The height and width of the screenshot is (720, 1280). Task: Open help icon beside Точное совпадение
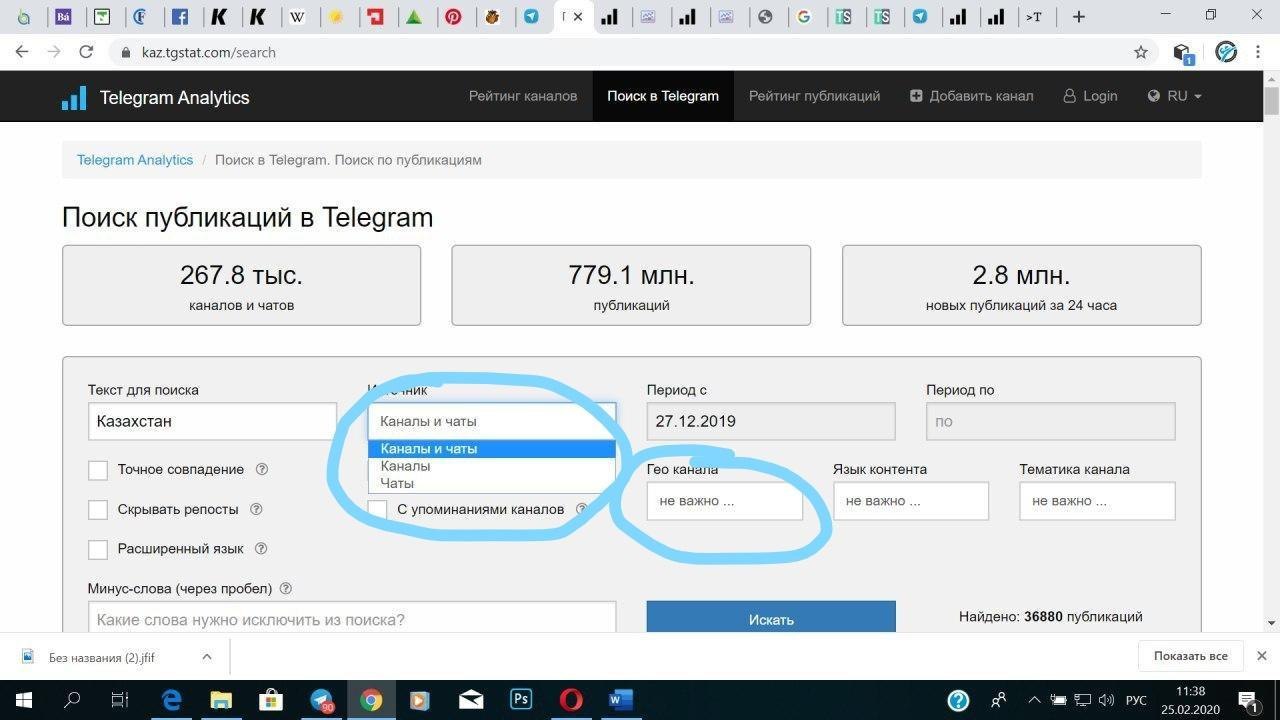(262, 469)
